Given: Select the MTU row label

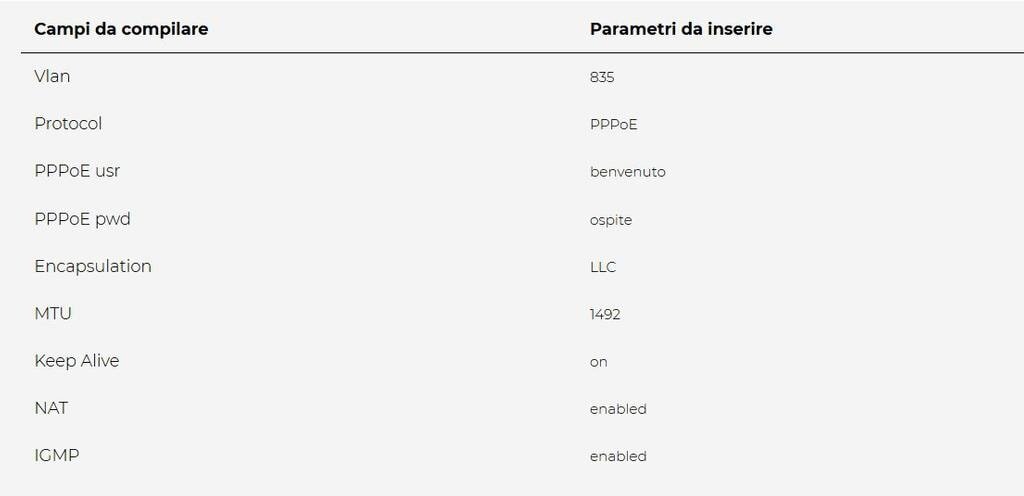Looking at the screenshot, I should (x=53, y=313).
